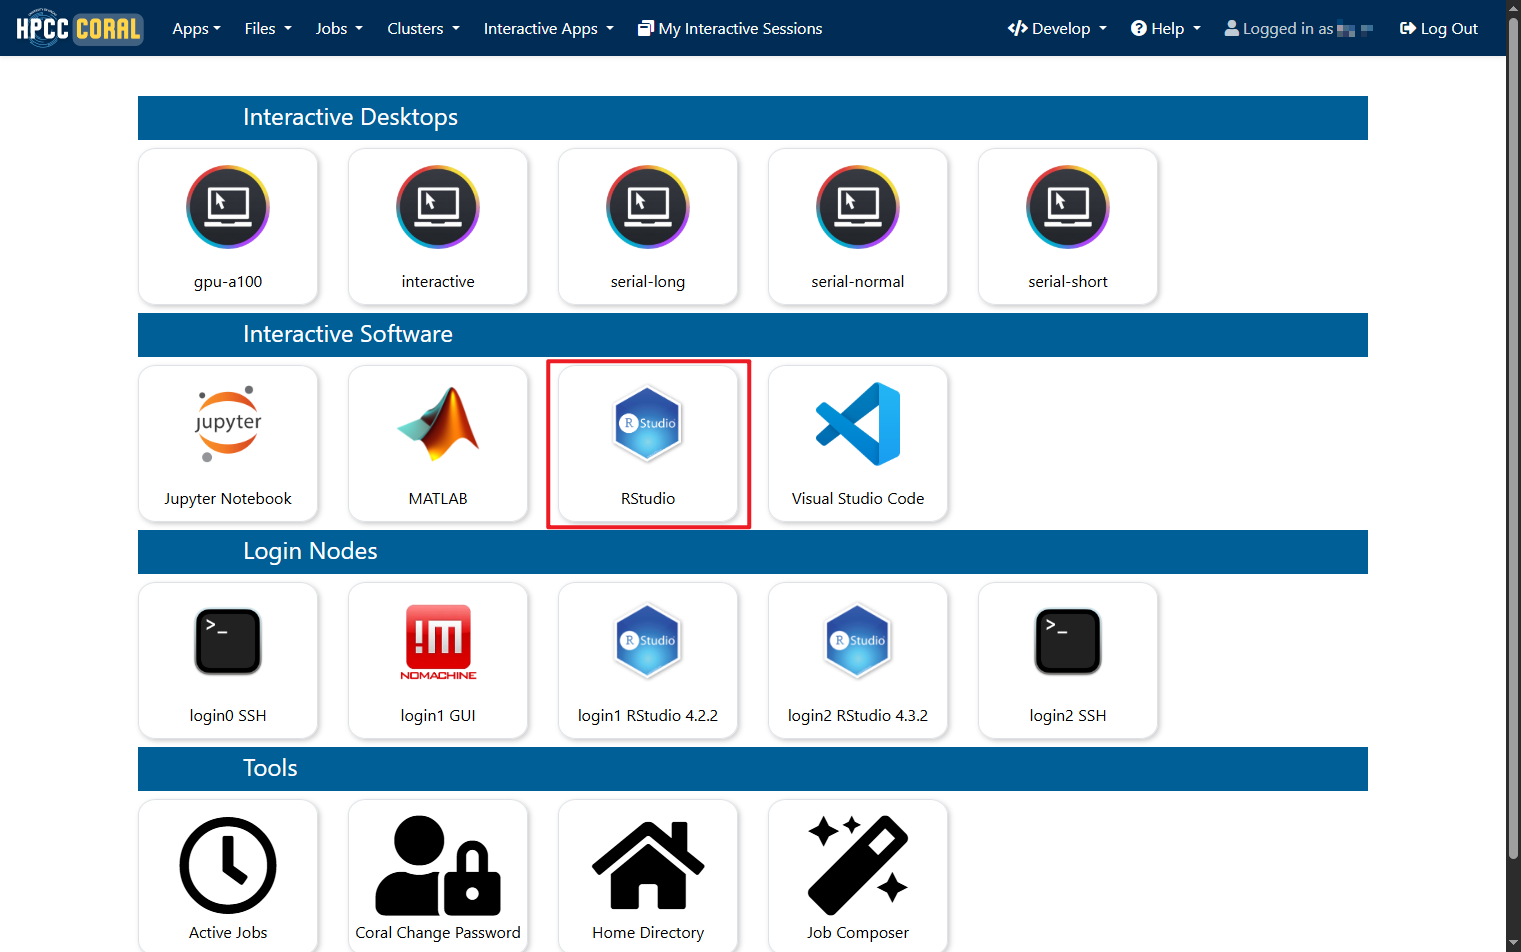Click the Coral Change Password label

click(438, 933)
